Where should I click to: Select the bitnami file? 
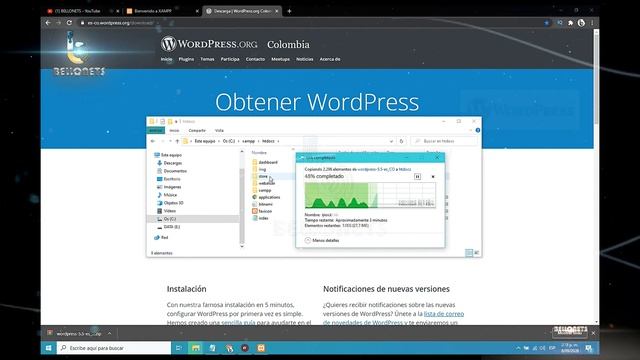(x=262, y=204)
